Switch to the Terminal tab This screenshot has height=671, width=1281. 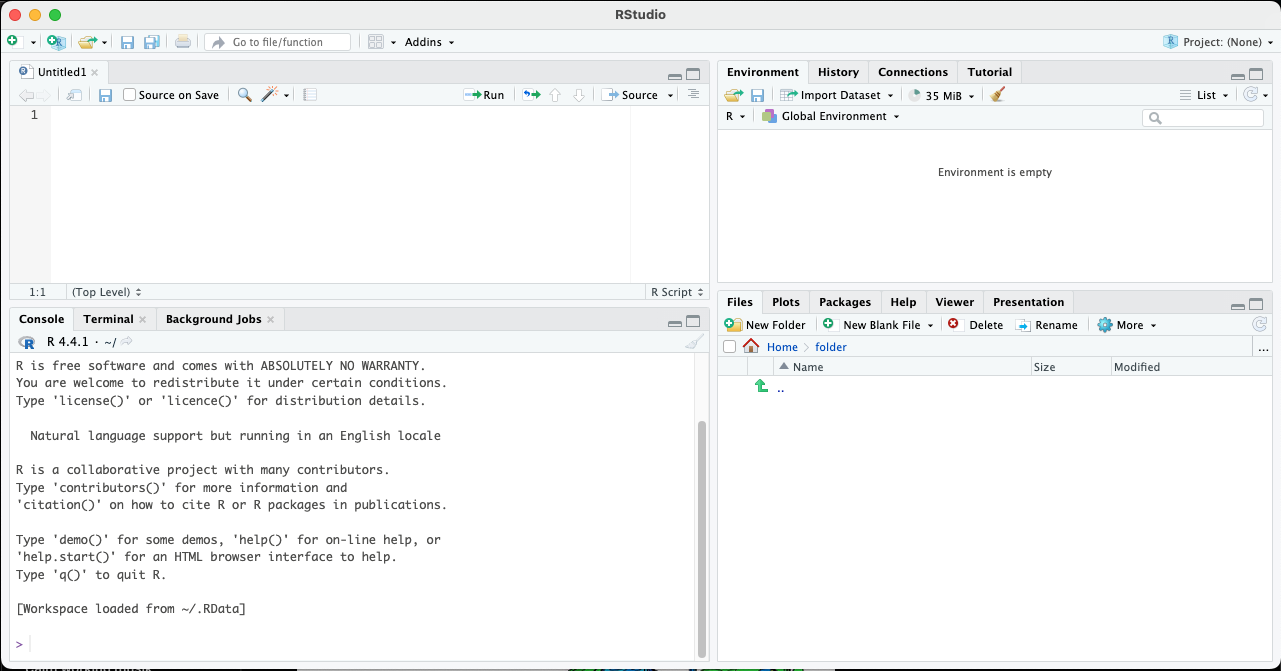(108, 319)
